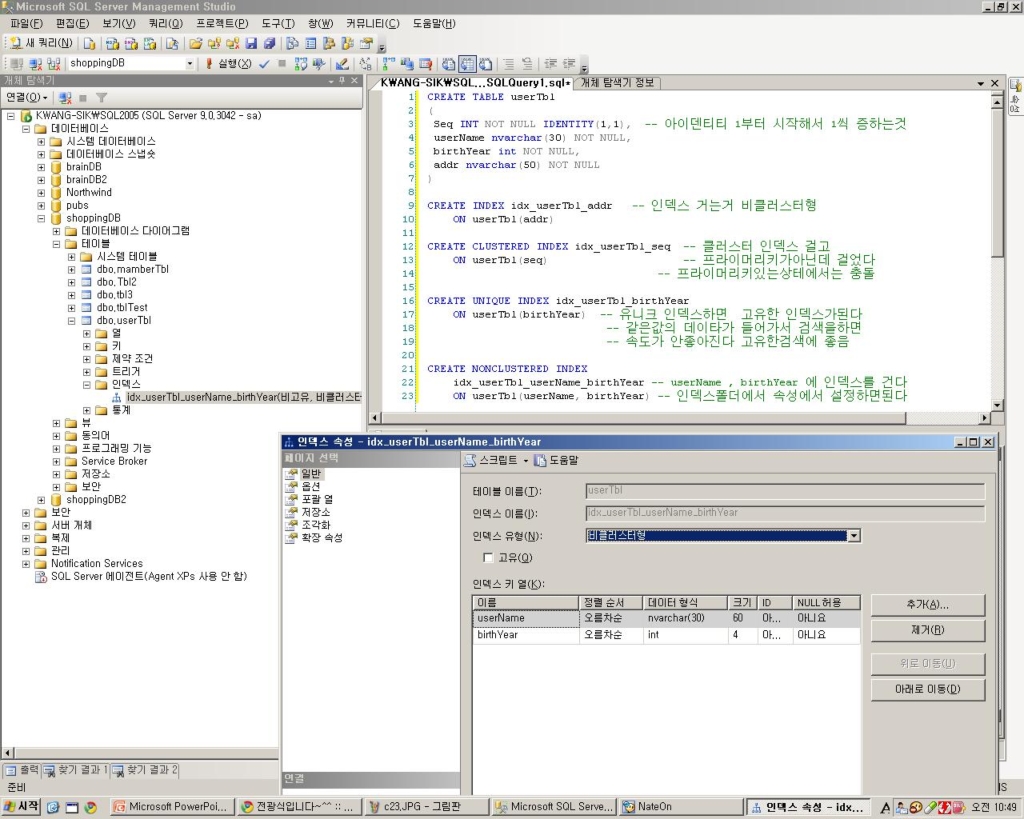Parse the query with the checkmark icon
Screen dimensions: 1024x819
click(264, 63)
